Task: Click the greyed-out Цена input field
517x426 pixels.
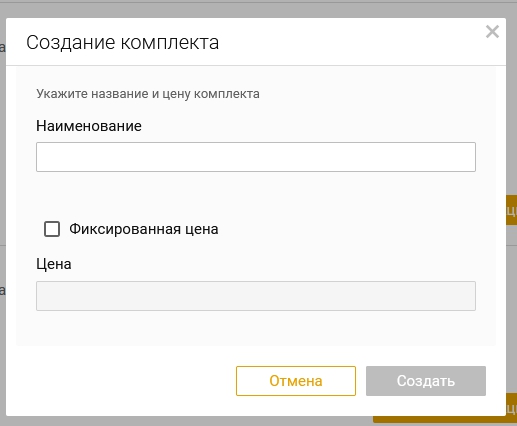Action: click(256, 296)
